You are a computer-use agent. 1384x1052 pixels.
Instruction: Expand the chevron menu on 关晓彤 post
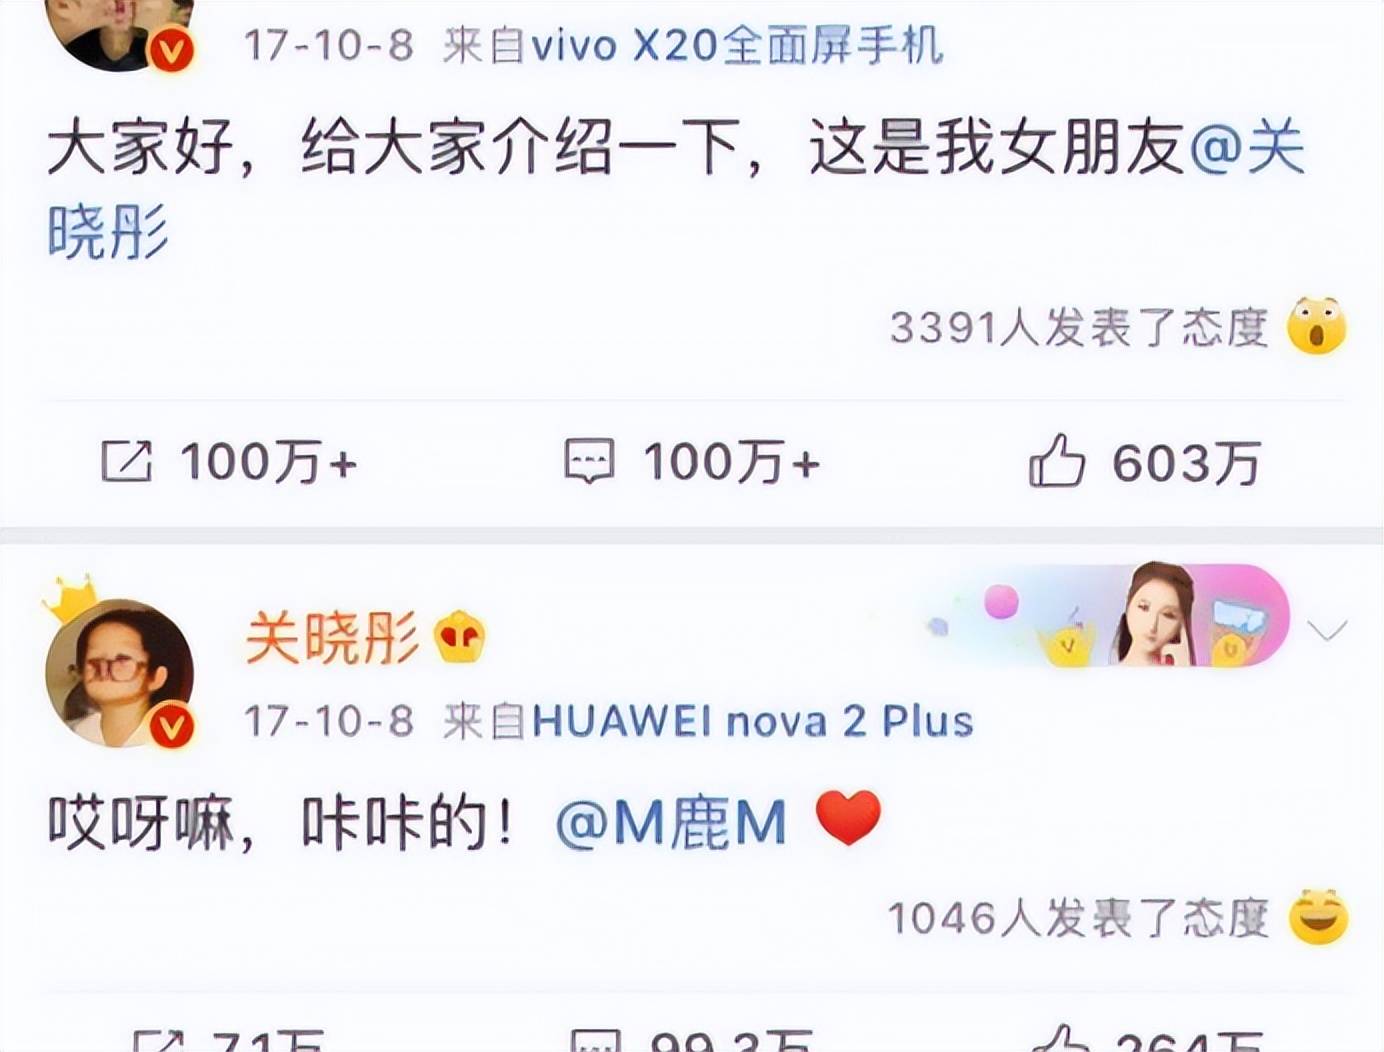(1327, 630)
